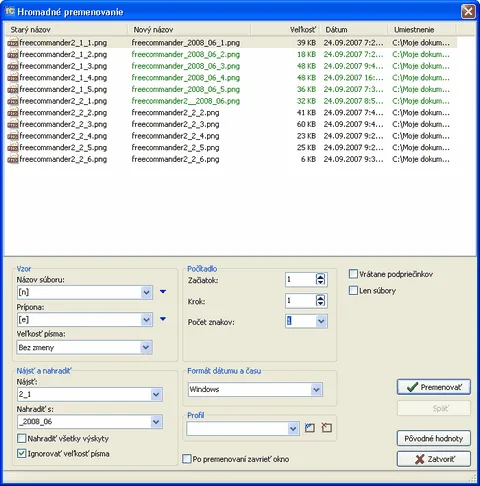
Task: Sort by Umiestnenie column header
Action: coord(422,30)
